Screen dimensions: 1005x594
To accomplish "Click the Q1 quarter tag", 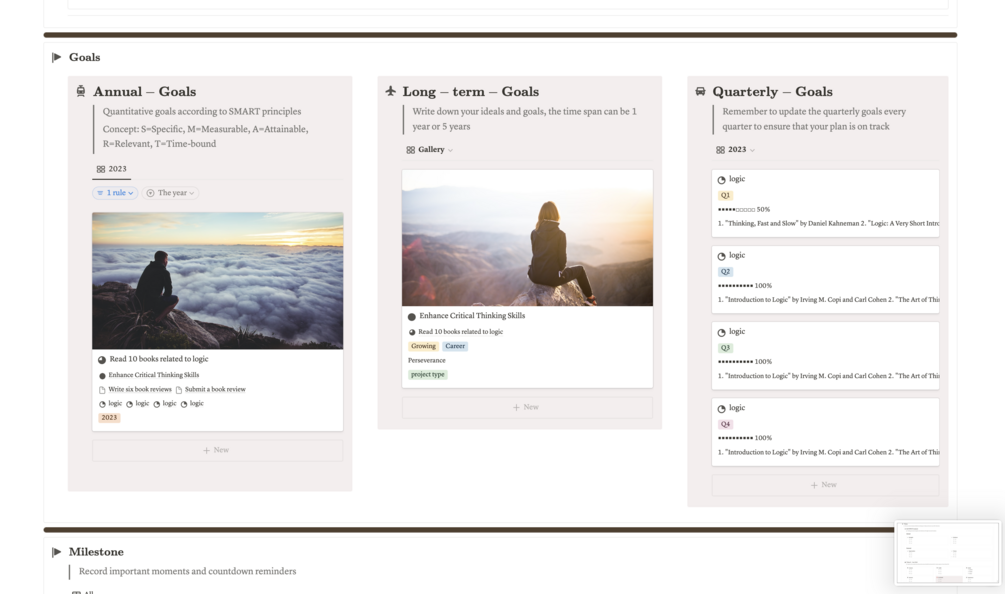I will 725,195.
